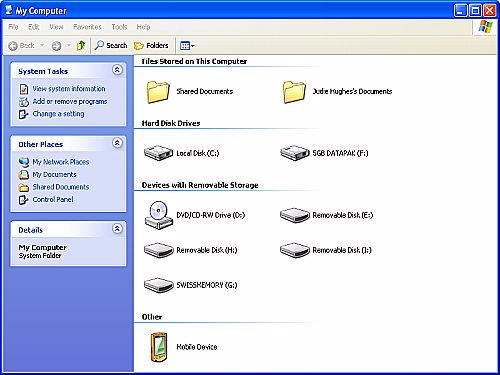This screenshot has width=500, height=375.
Task: Toggle the Folders pane button
Action: (x=151, y=45)
